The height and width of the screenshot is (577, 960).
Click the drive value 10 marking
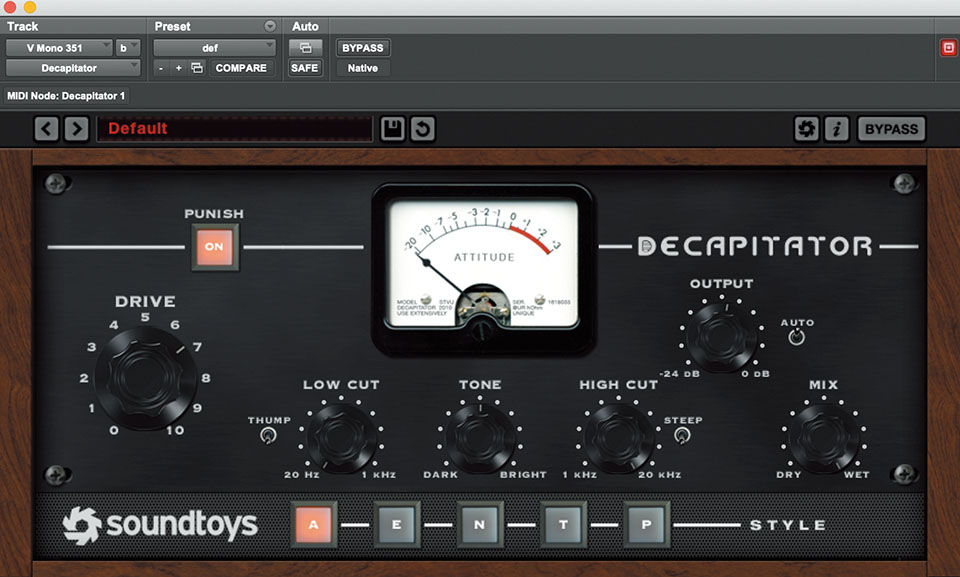tap(175, 430)
